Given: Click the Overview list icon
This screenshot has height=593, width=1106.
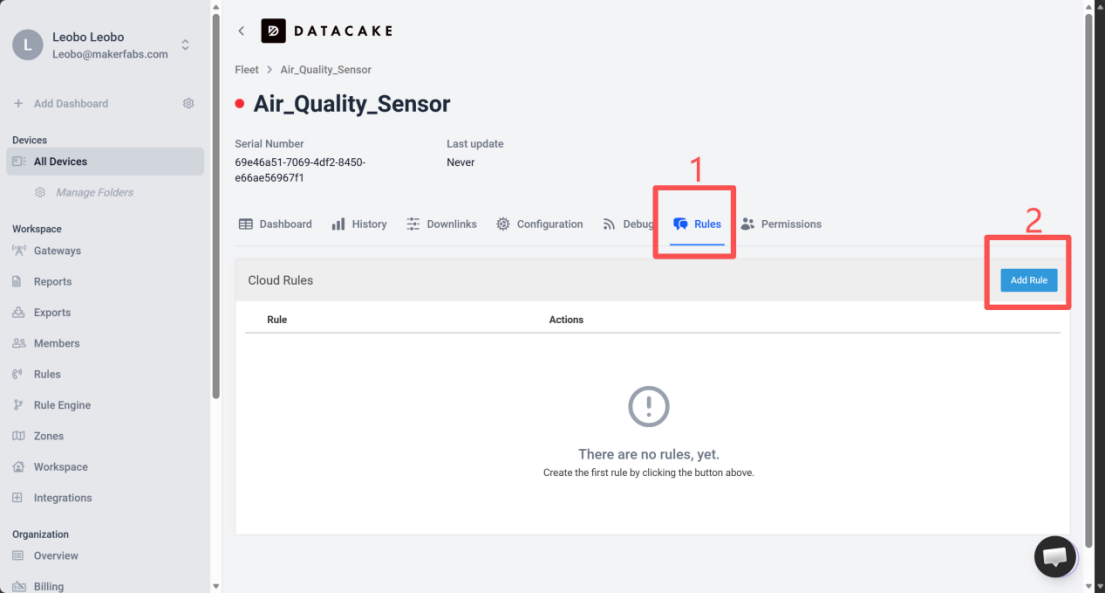Looking at the screenshot, I should click(x=18, y=556).
